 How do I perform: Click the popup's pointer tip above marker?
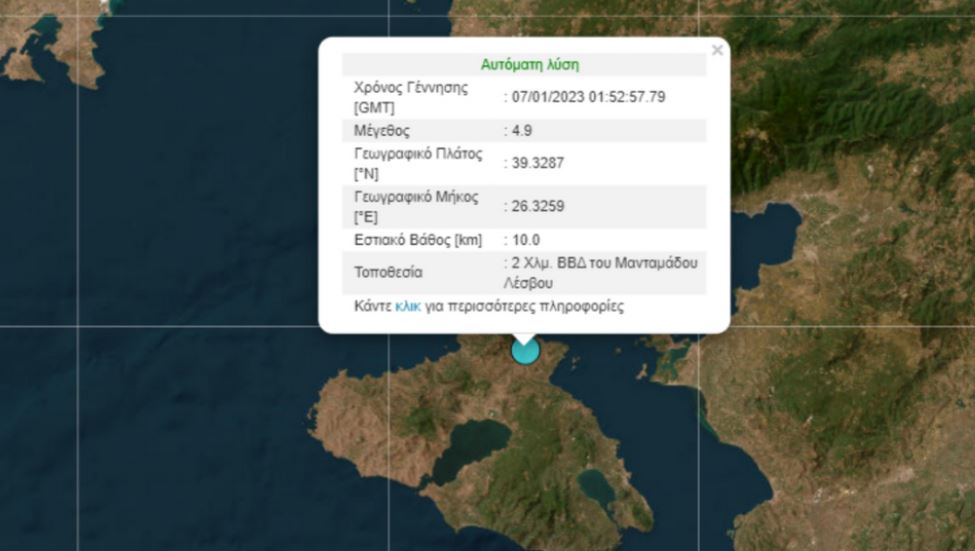click(x=524, y=336)
